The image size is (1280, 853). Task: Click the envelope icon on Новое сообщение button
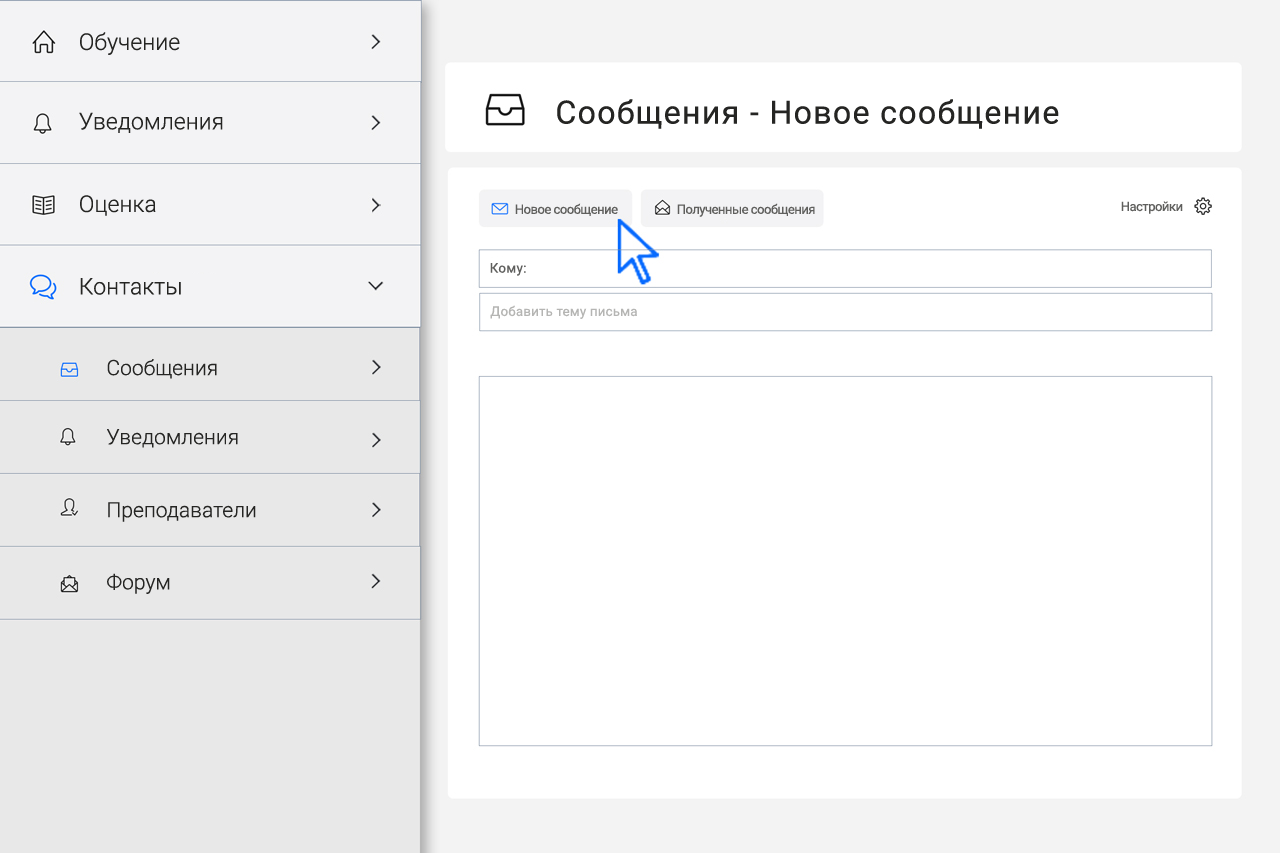click(499, 209)
